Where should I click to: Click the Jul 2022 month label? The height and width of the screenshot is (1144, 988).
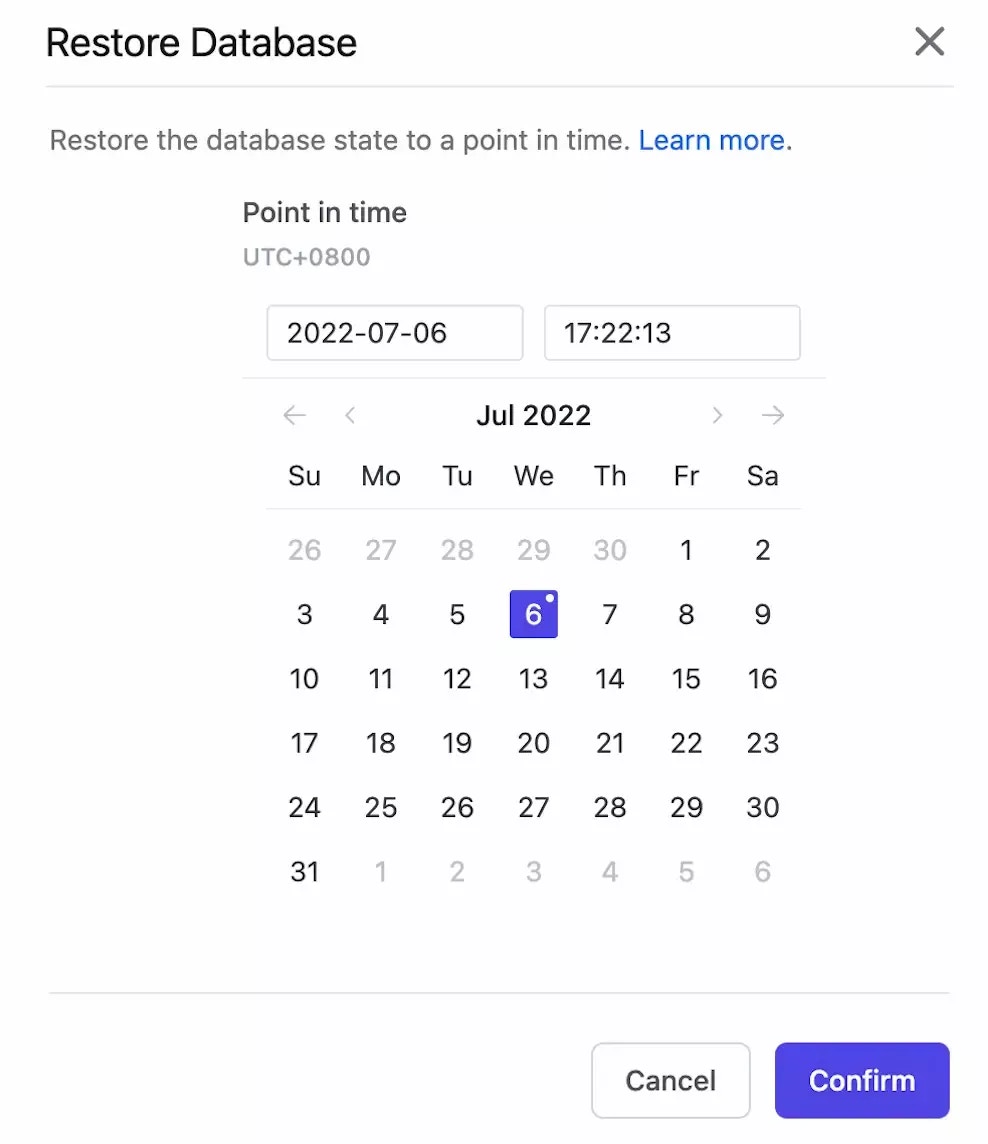point(533,415)
